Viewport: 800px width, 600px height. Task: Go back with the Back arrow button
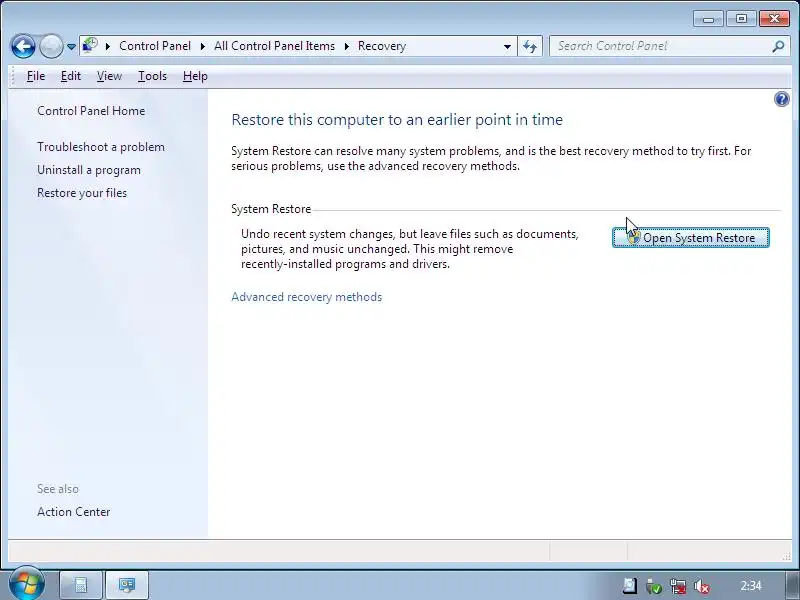(23, 46)
